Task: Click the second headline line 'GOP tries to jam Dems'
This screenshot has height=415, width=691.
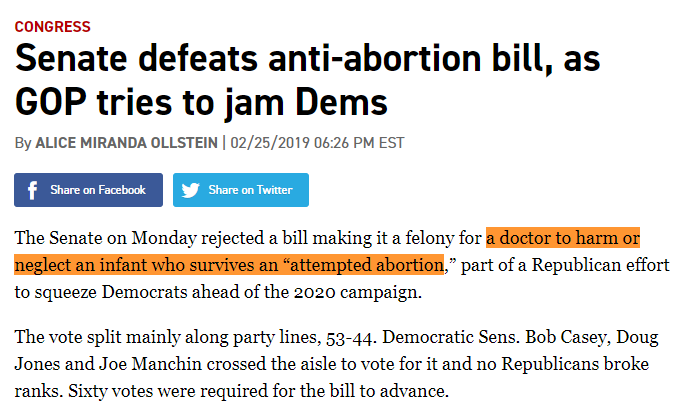Action: click(201, 102)
